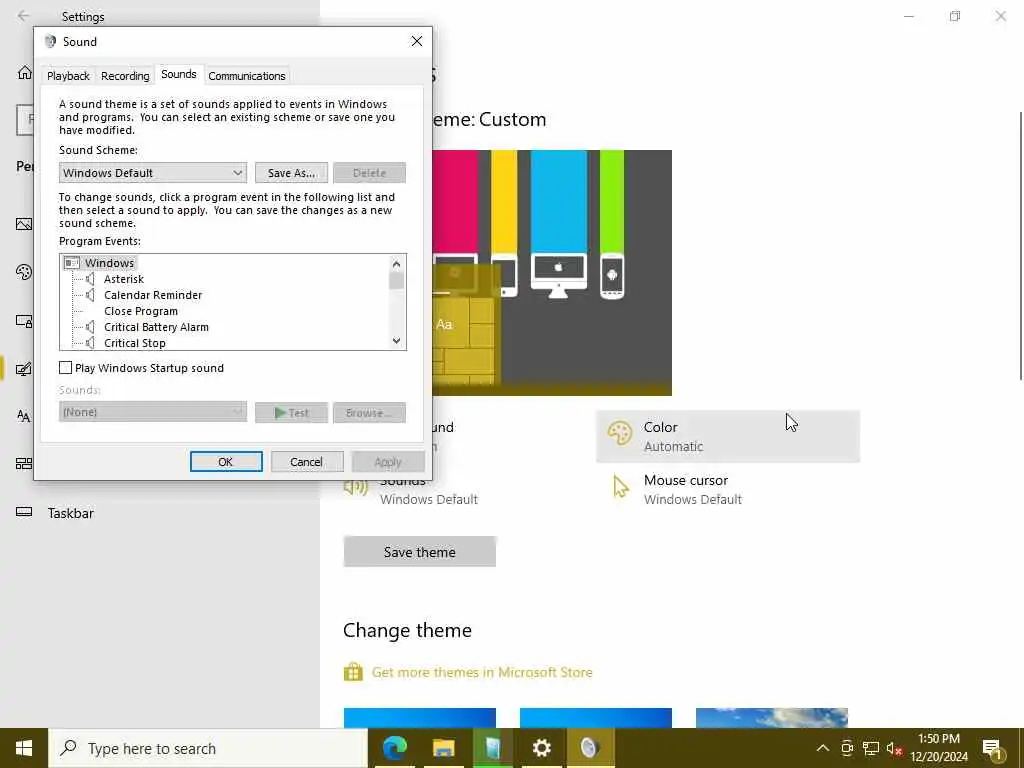
Task: Open the Recording tab
Action: click(x=125, y=76)
